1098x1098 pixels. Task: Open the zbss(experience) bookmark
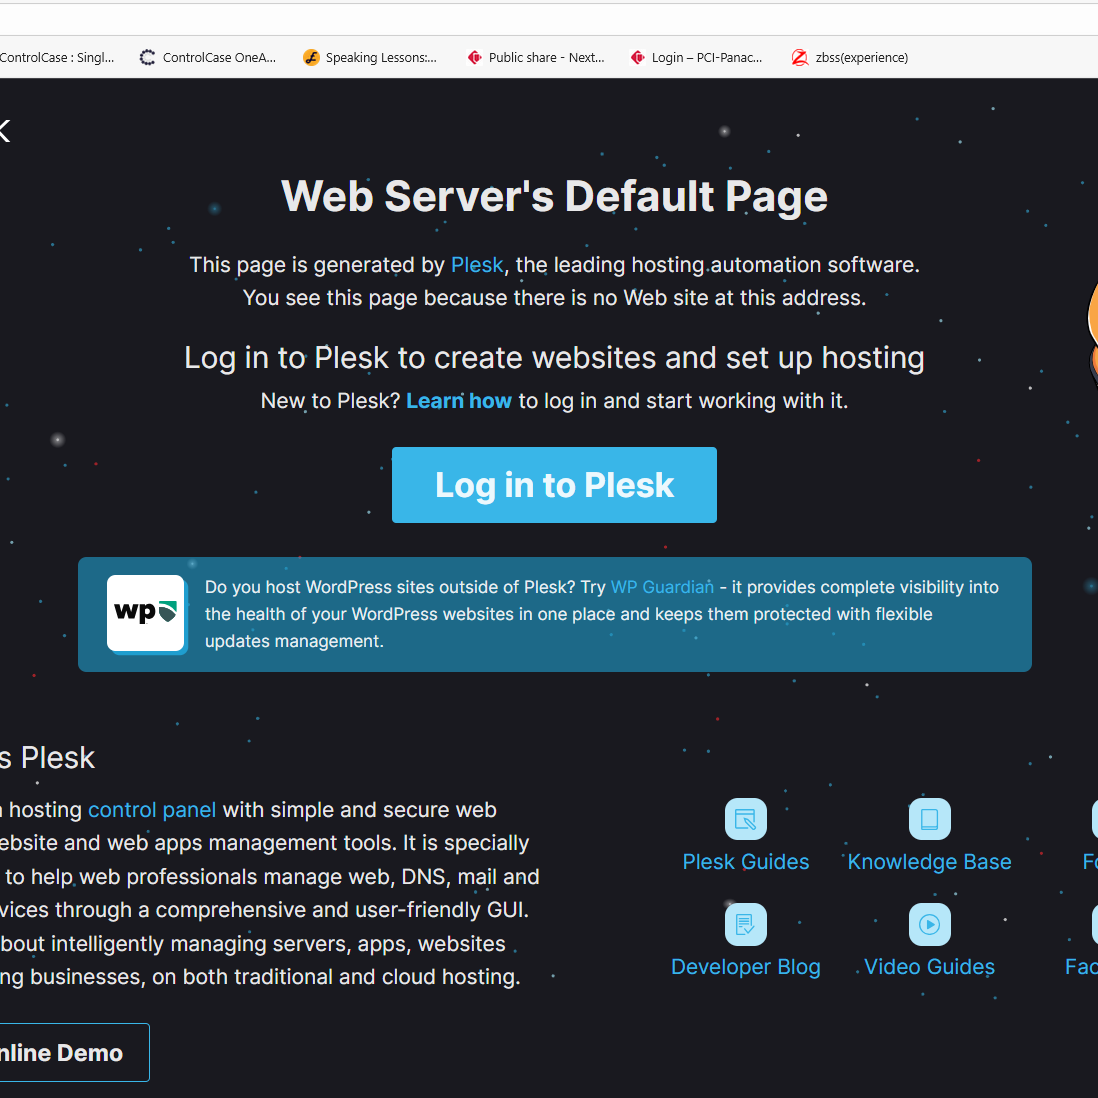(849, 57)
